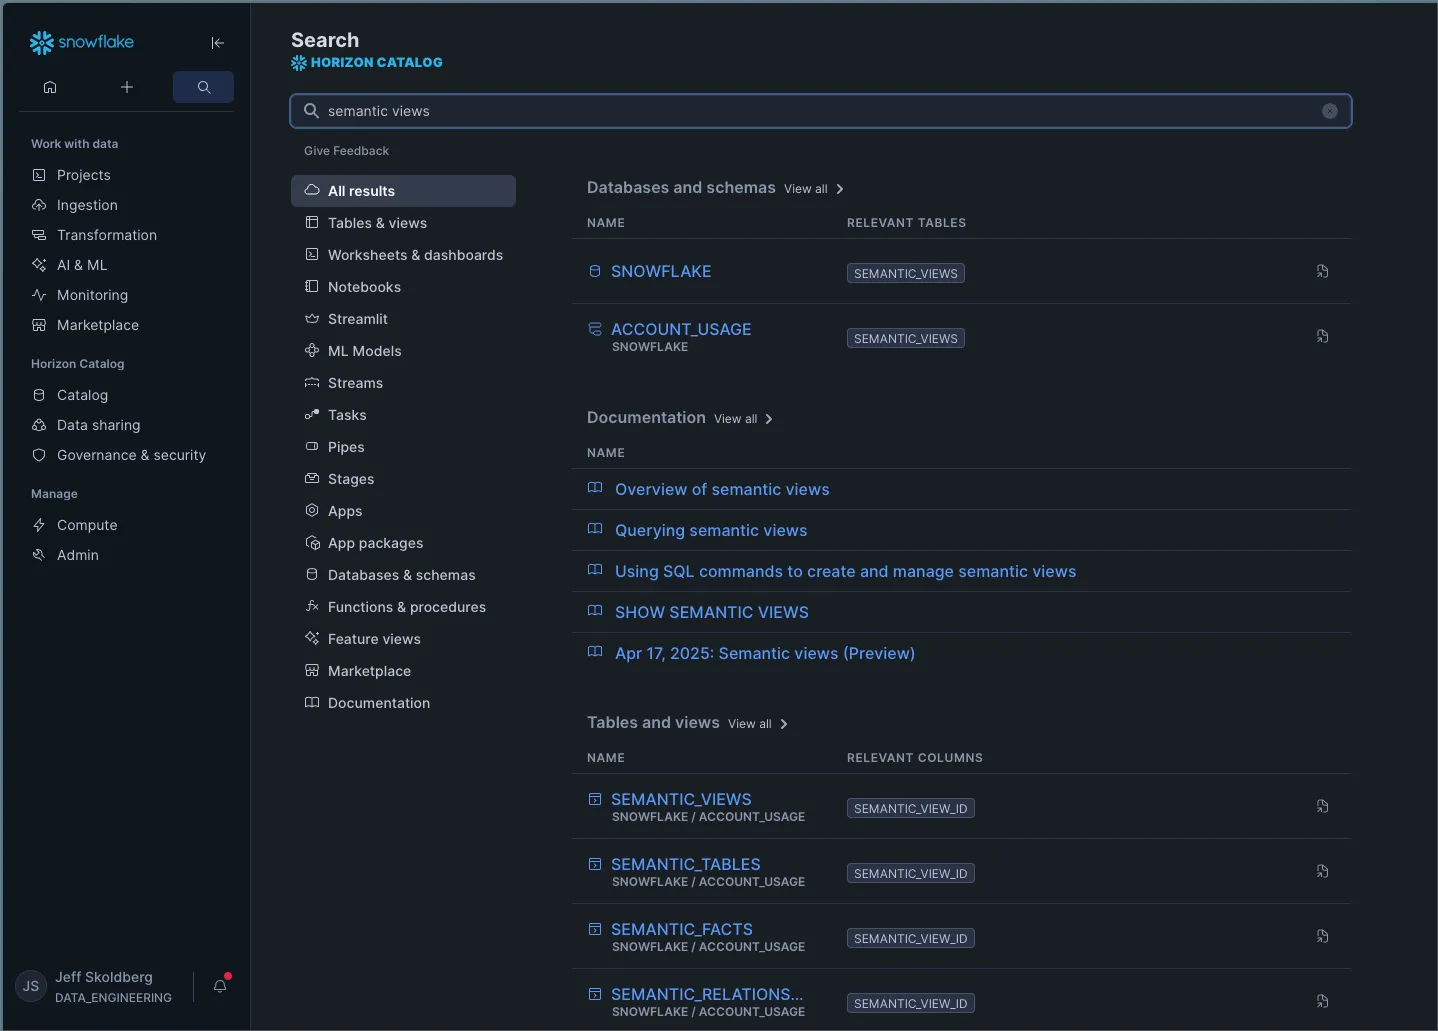Viewport: 1438px width, 1031px height.
Task: Focus the semantic views search box
Action: (820, 111)
